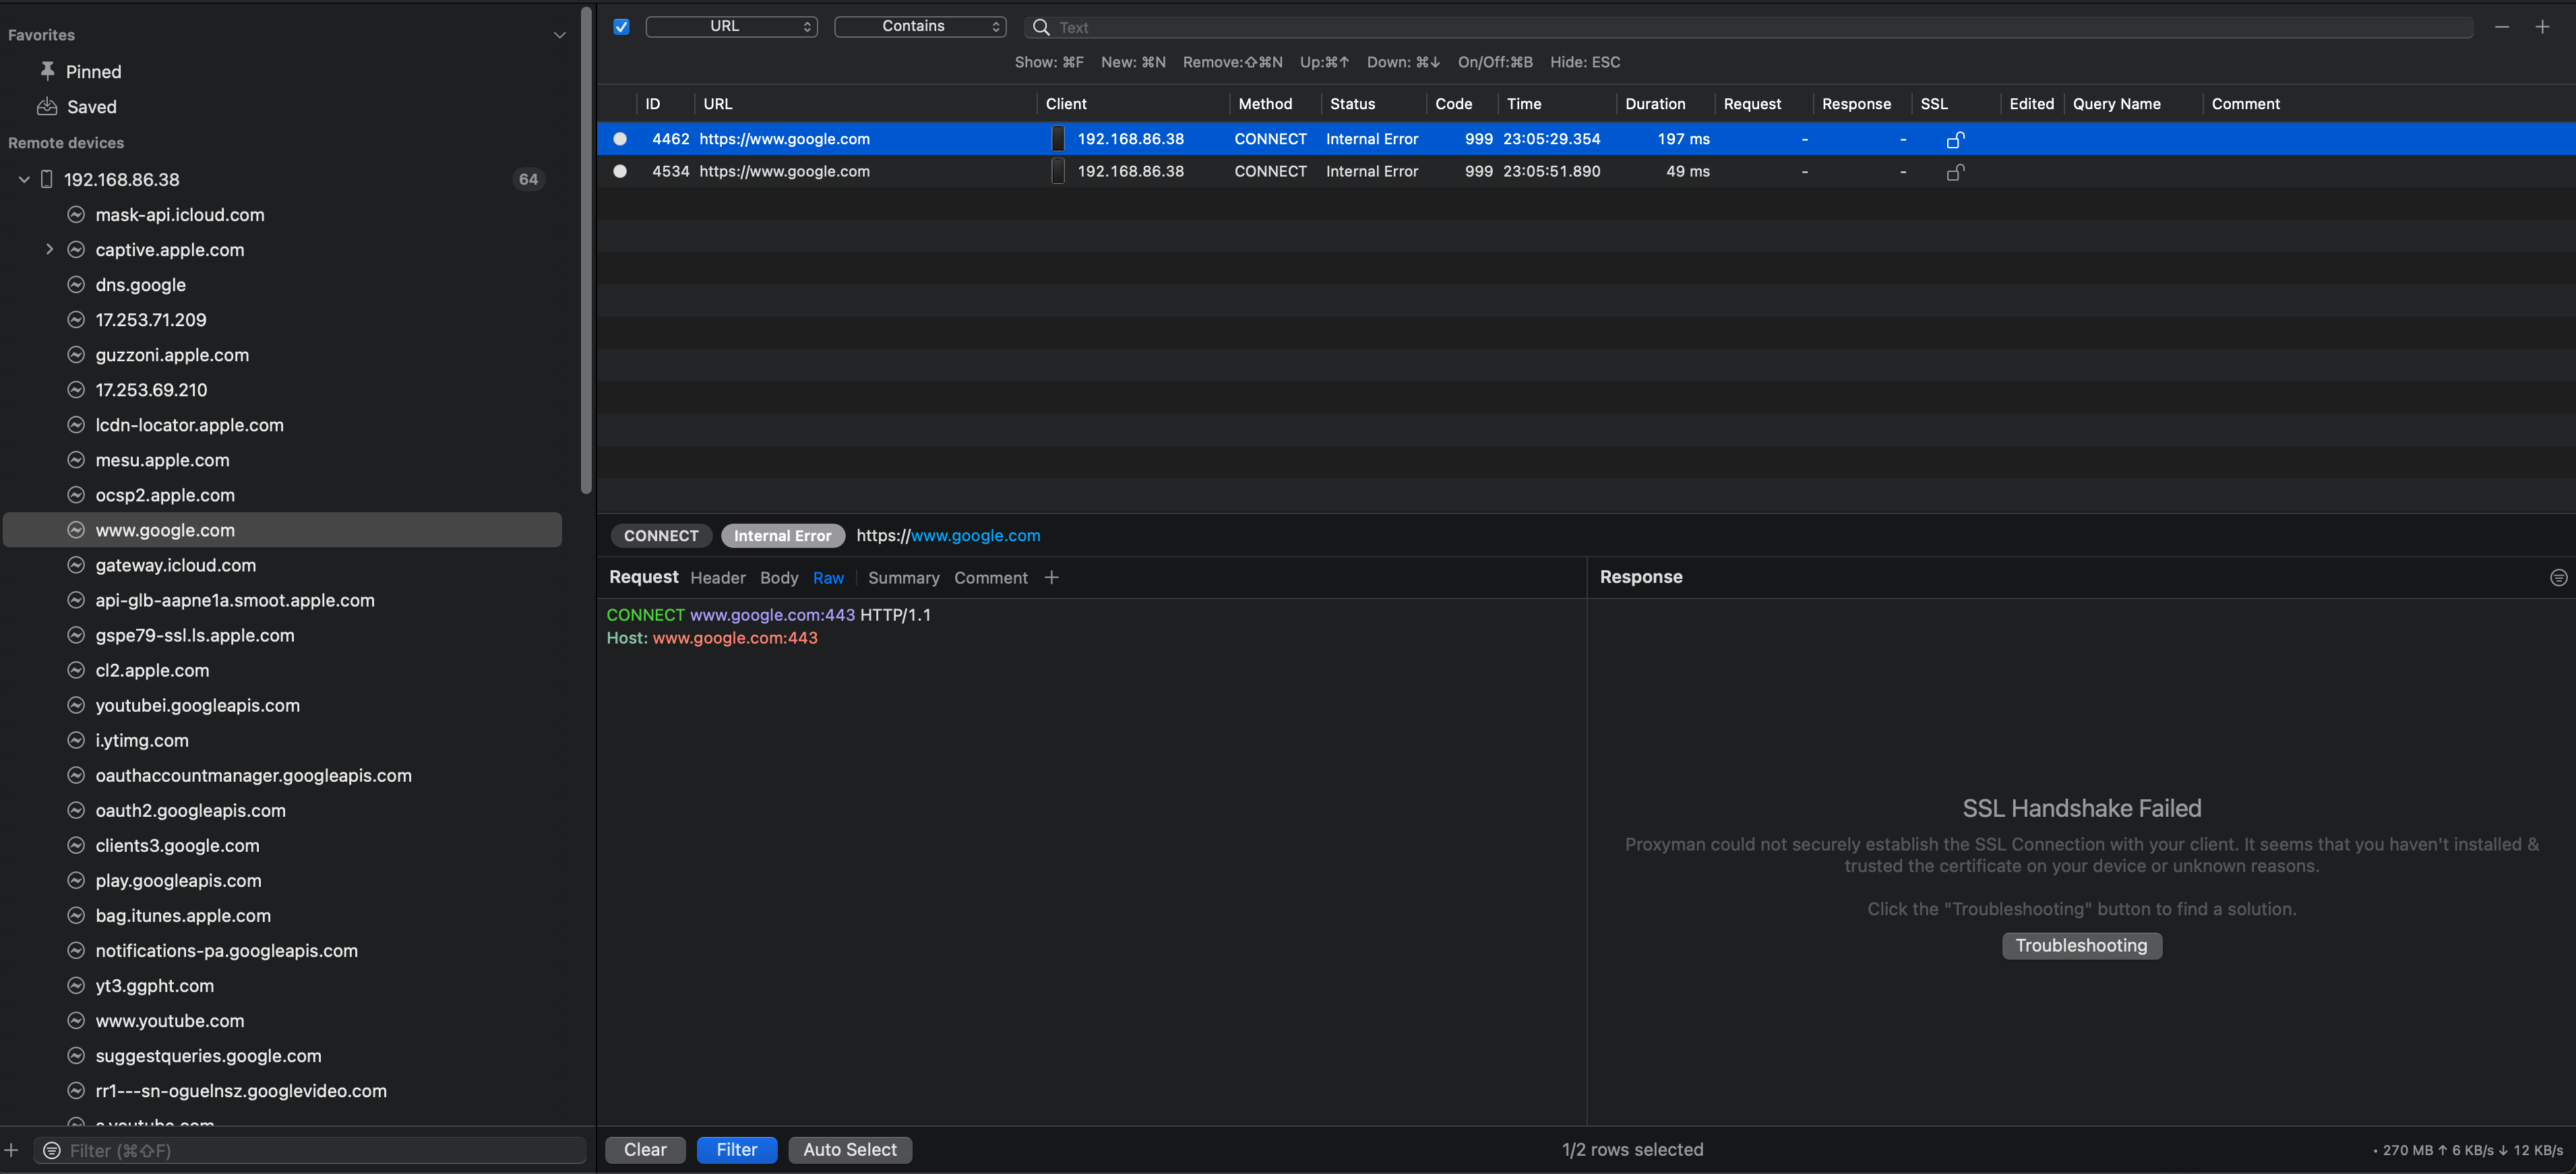Remove filter row with minus icon

pyautogui.click(x=2501, y=27)
